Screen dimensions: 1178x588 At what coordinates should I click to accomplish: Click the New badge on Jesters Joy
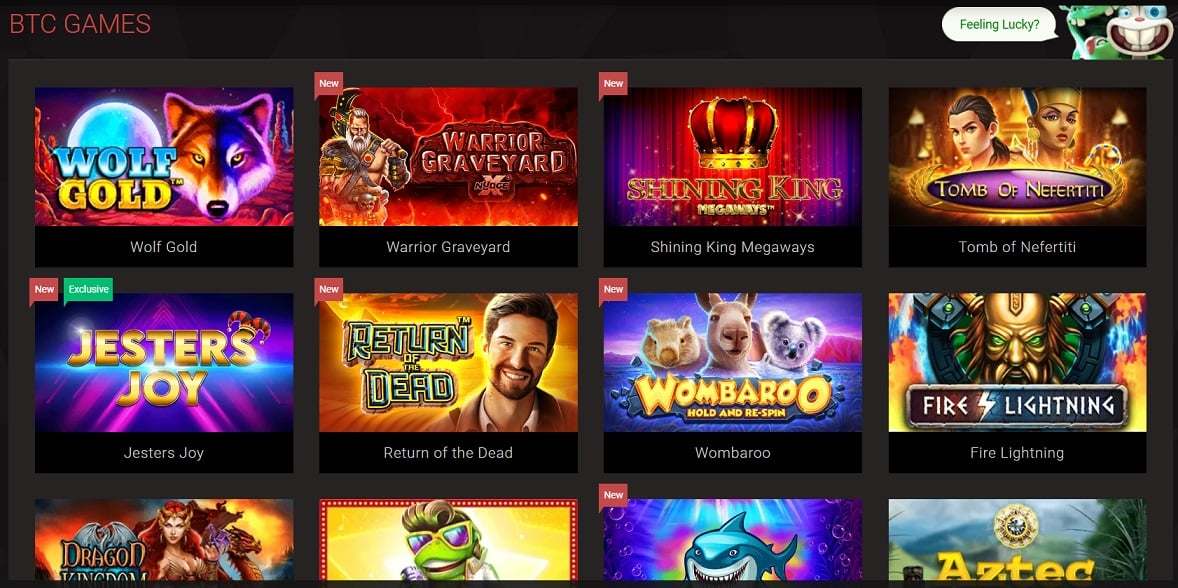click(44, 290)
